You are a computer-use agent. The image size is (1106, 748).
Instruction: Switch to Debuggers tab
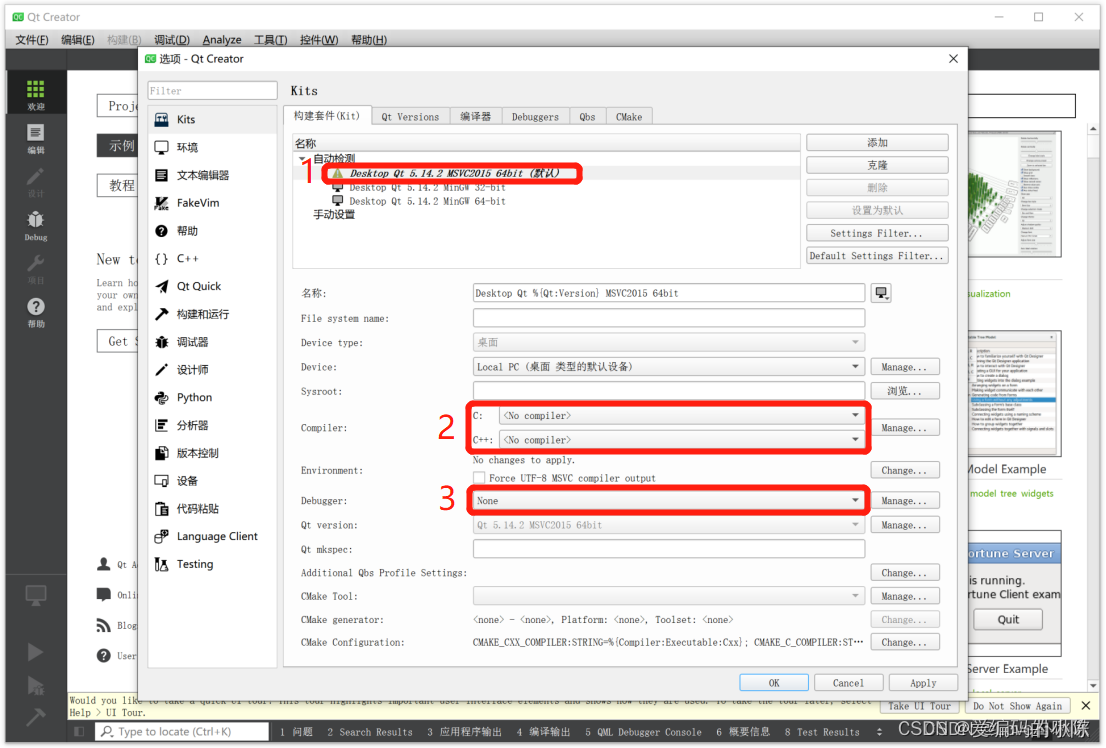[535, 116]
